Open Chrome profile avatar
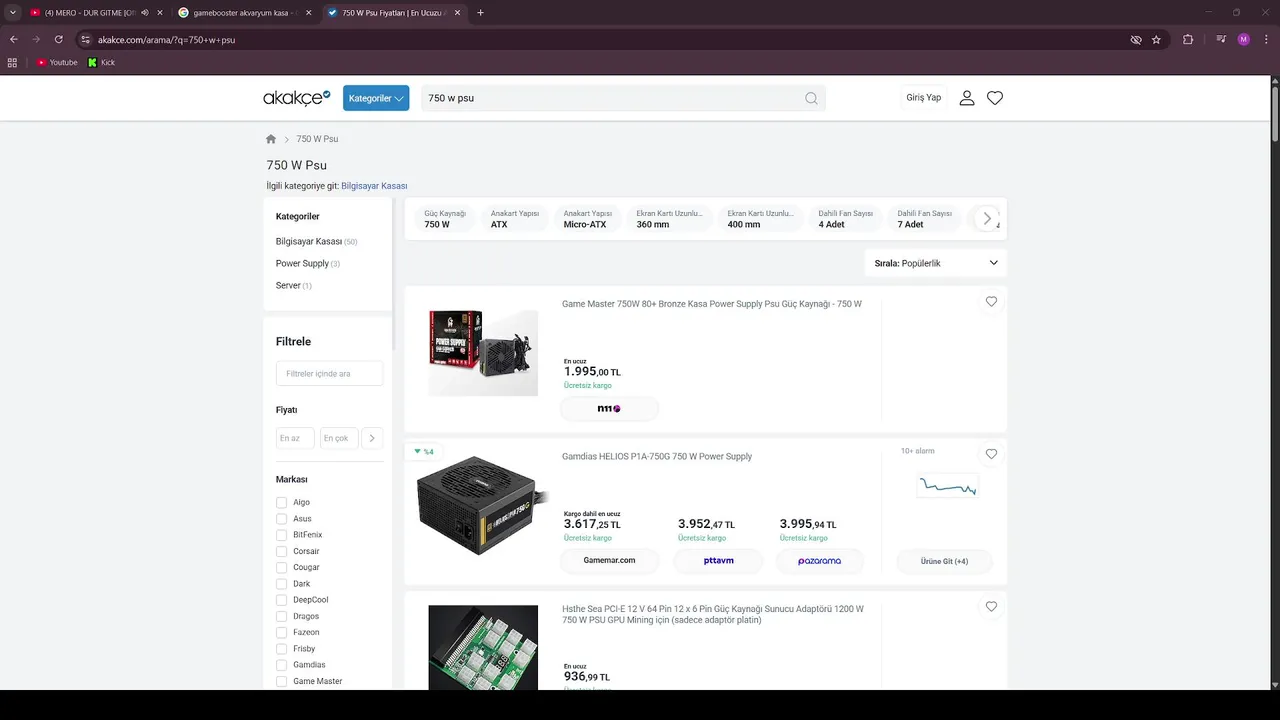The height and width of the screenshot is (720, 1280). 1243,39
